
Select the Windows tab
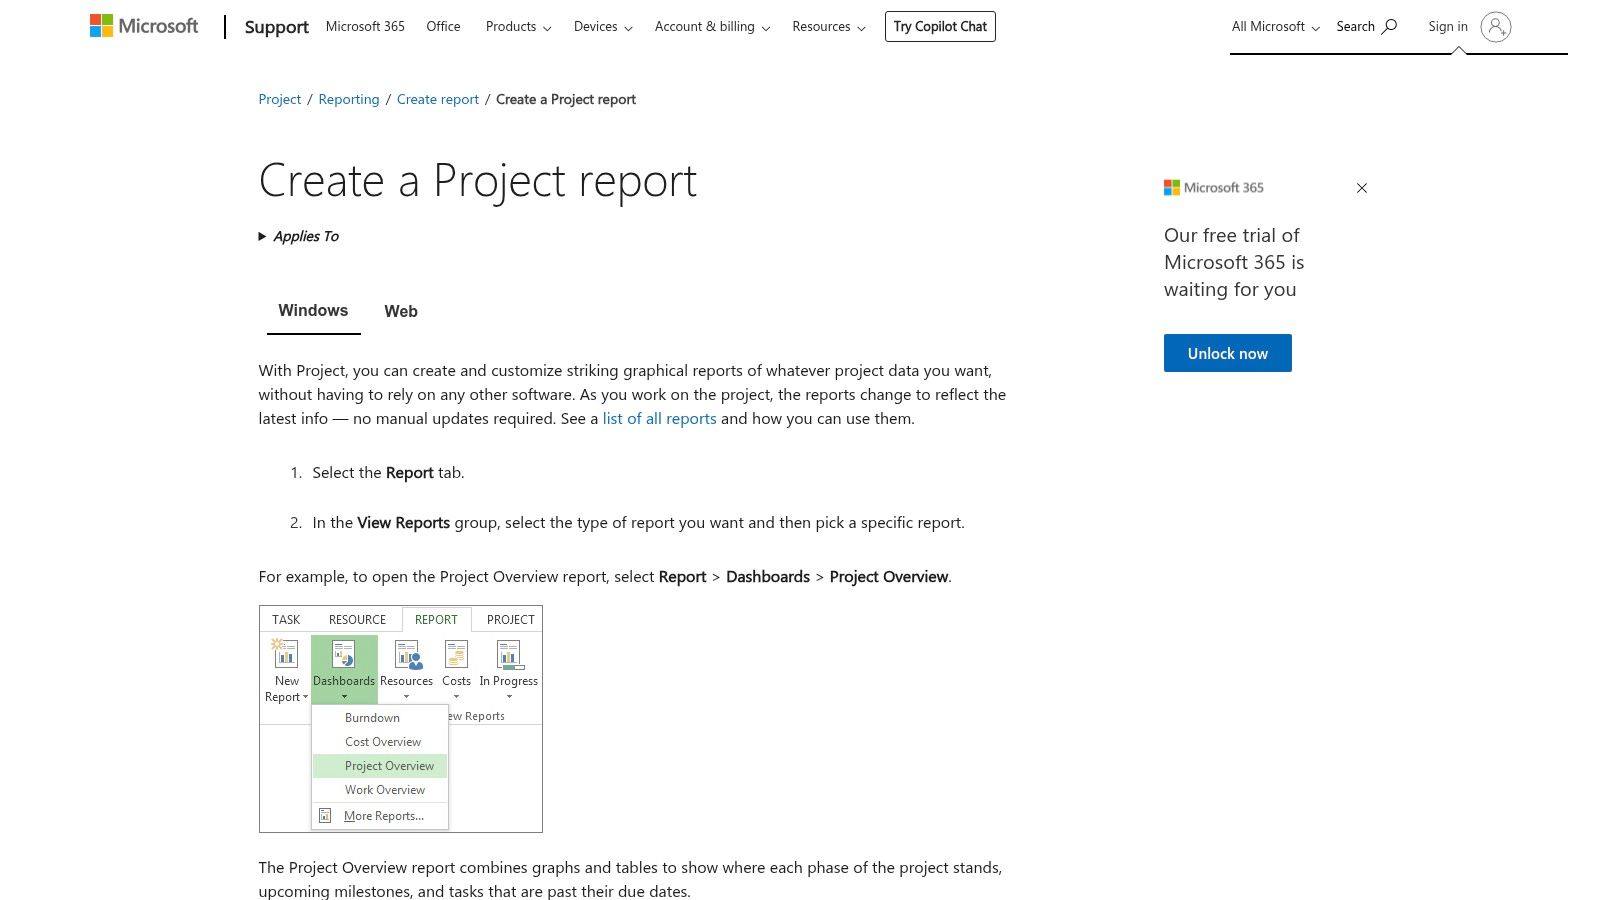[313, 311]
